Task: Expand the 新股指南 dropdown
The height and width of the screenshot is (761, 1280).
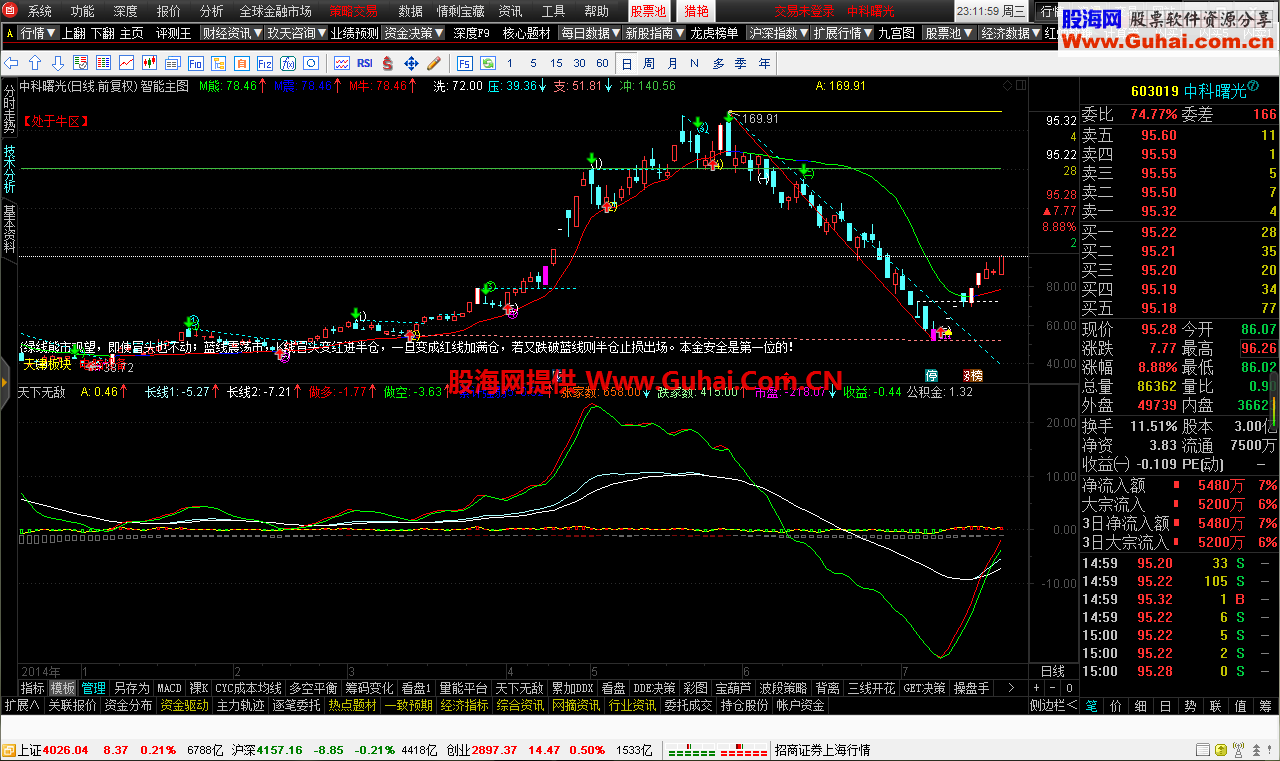Action: coord(654,33)
